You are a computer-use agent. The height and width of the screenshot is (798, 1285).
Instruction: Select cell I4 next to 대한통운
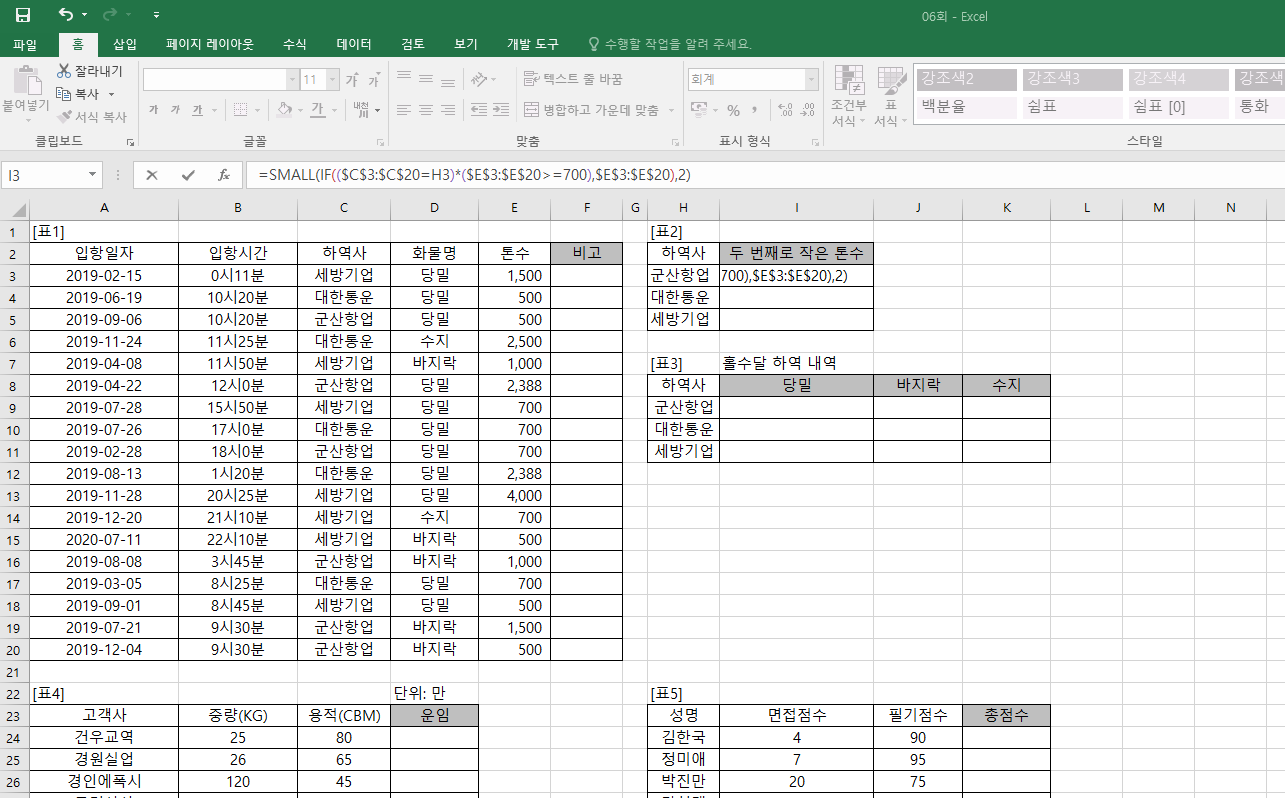point(796,297)
